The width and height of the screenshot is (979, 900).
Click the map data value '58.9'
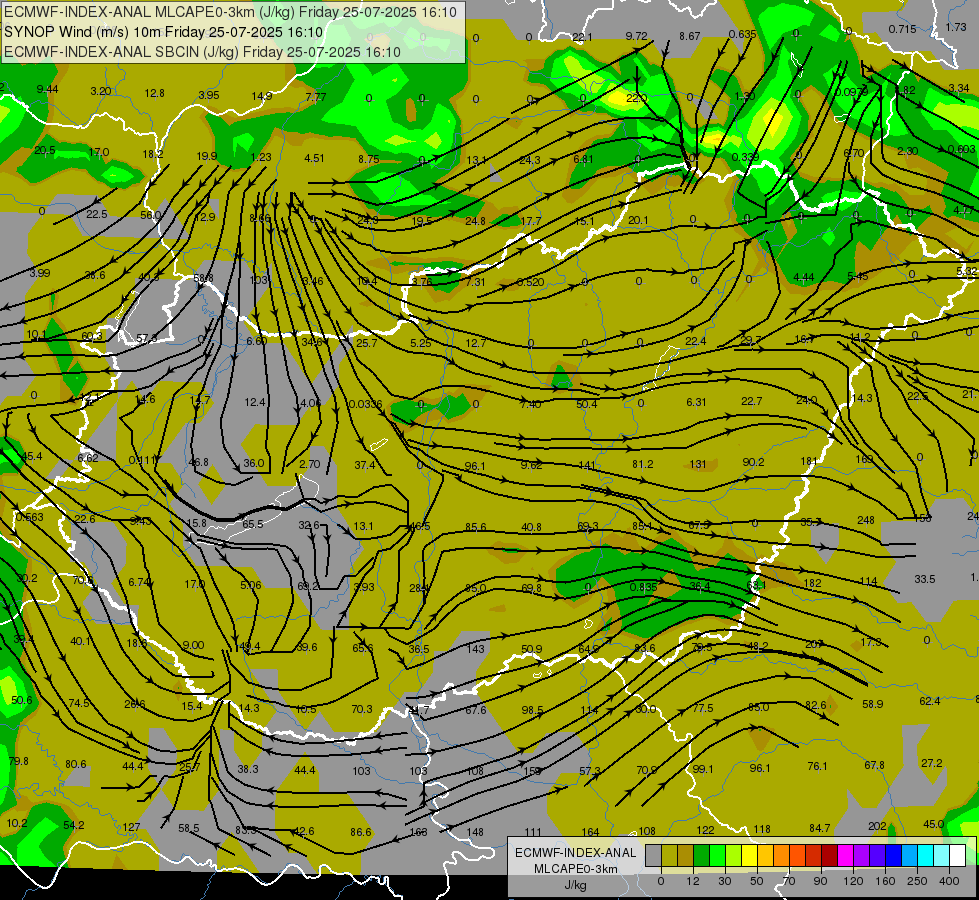pyautogui.click(x=873, y=704)
